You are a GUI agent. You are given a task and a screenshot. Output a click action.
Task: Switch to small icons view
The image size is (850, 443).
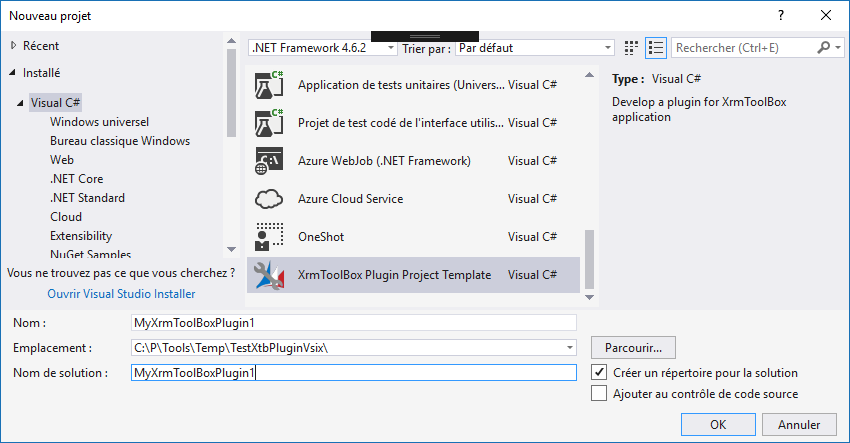tap(630, 48)
